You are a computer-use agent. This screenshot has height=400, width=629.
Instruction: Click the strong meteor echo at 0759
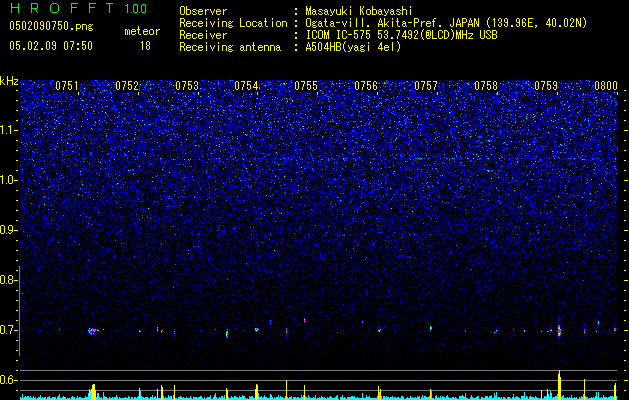click(x=559, y=331)
